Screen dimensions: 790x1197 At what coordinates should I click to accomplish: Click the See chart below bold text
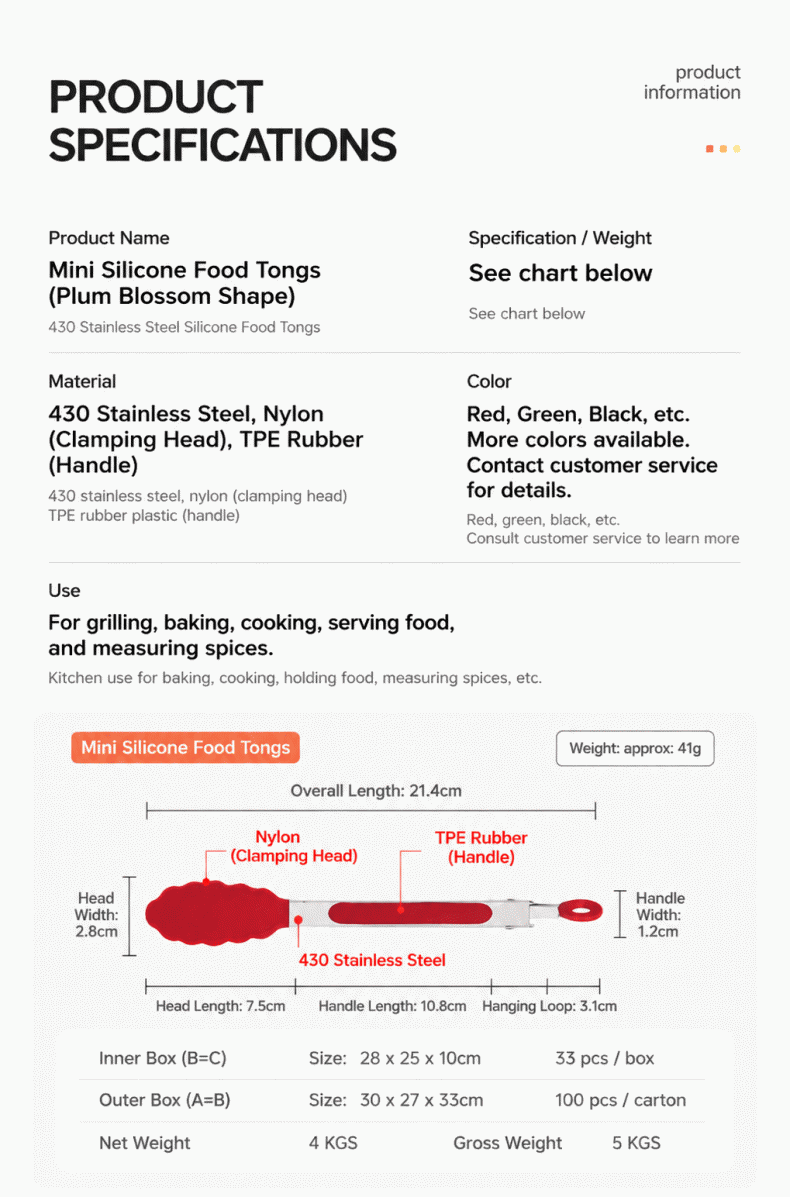pos(560,273)
